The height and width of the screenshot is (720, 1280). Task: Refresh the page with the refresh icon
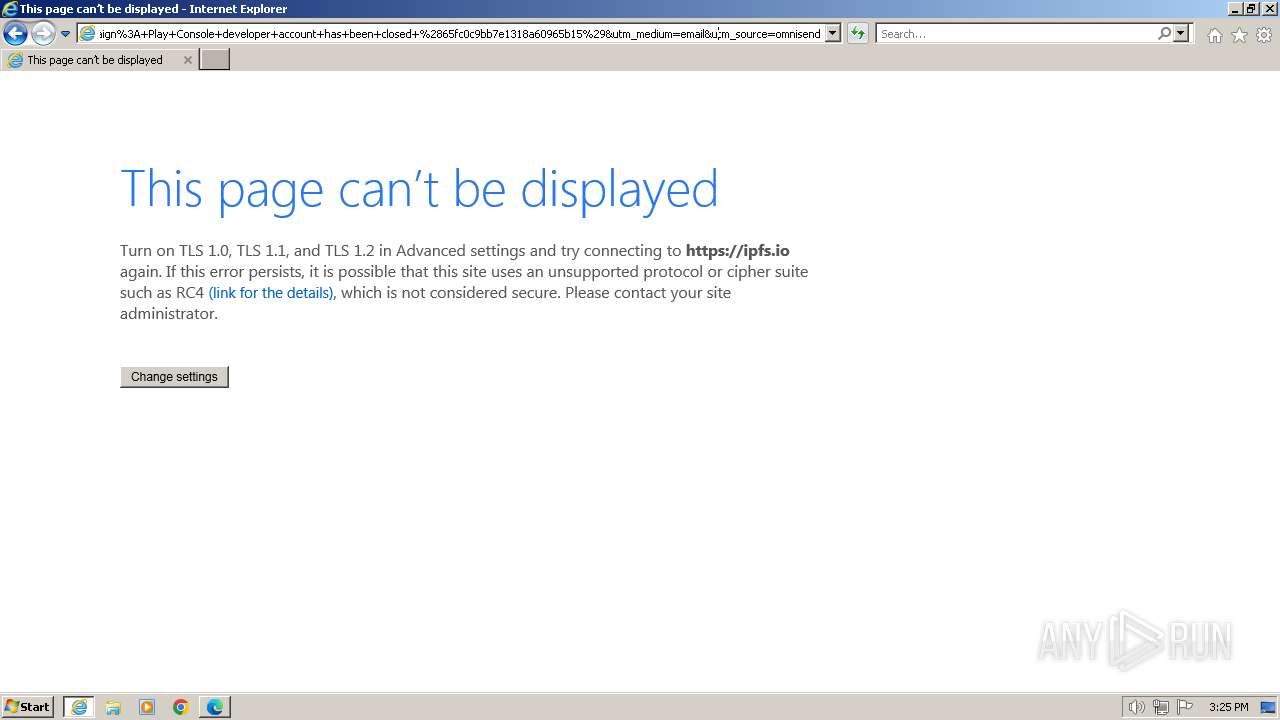coord(857,34)
